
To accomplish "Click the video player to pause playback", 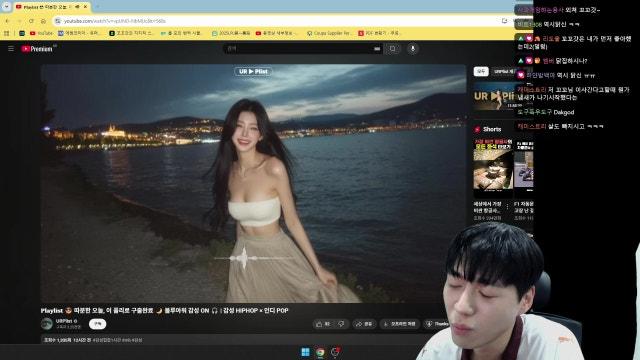I will tap(253, 184).
